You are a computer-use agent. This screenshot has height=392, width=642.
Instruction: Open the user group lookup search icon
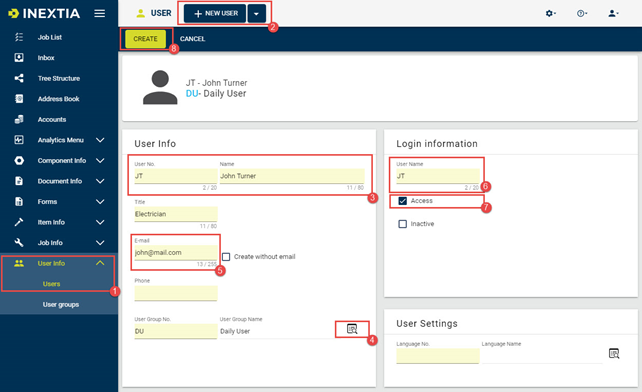(x=352, y=329)
